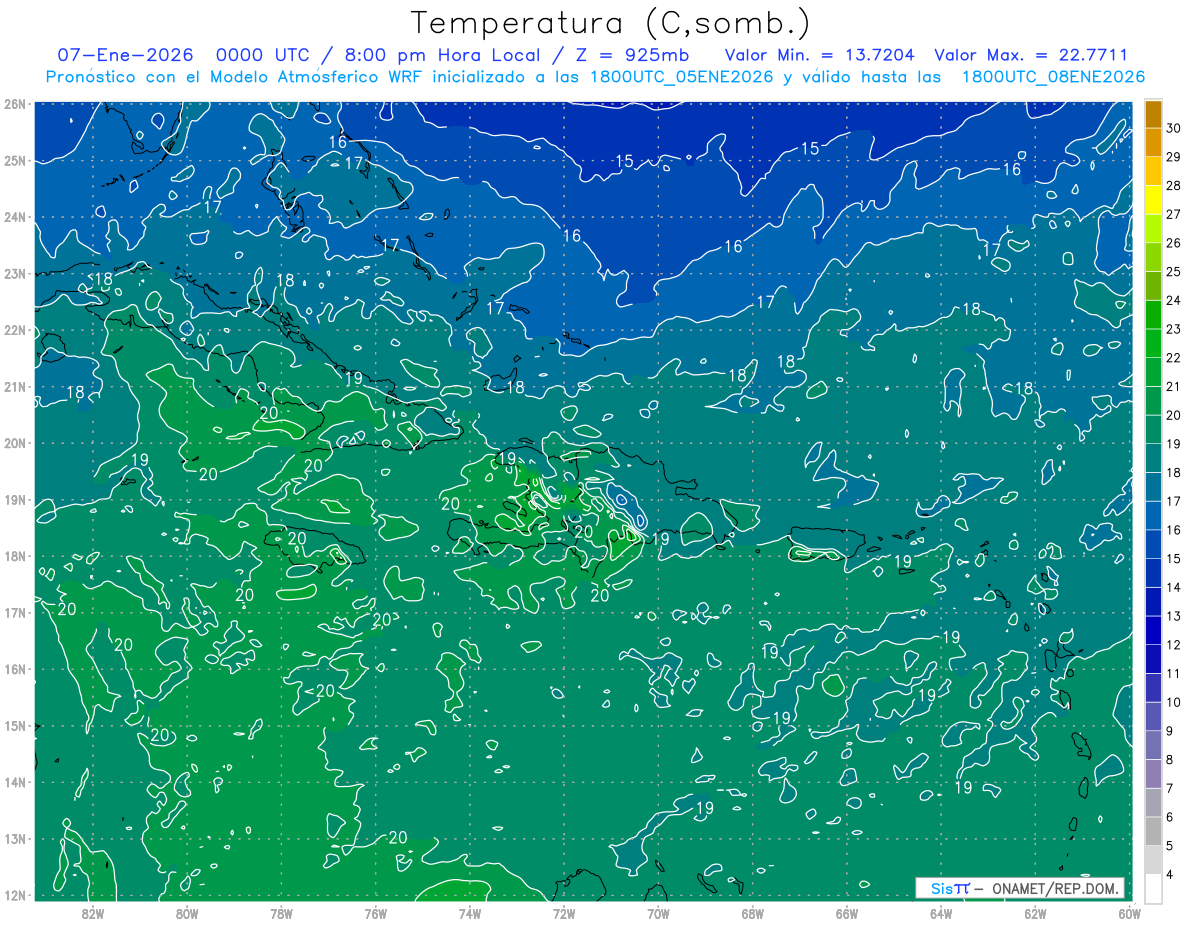Screen dimensions: 1200x927
Task: Click the 'ONAMET/REP.DOM.' credit label
Action: pyautogui.click(x=1055, y=888)
